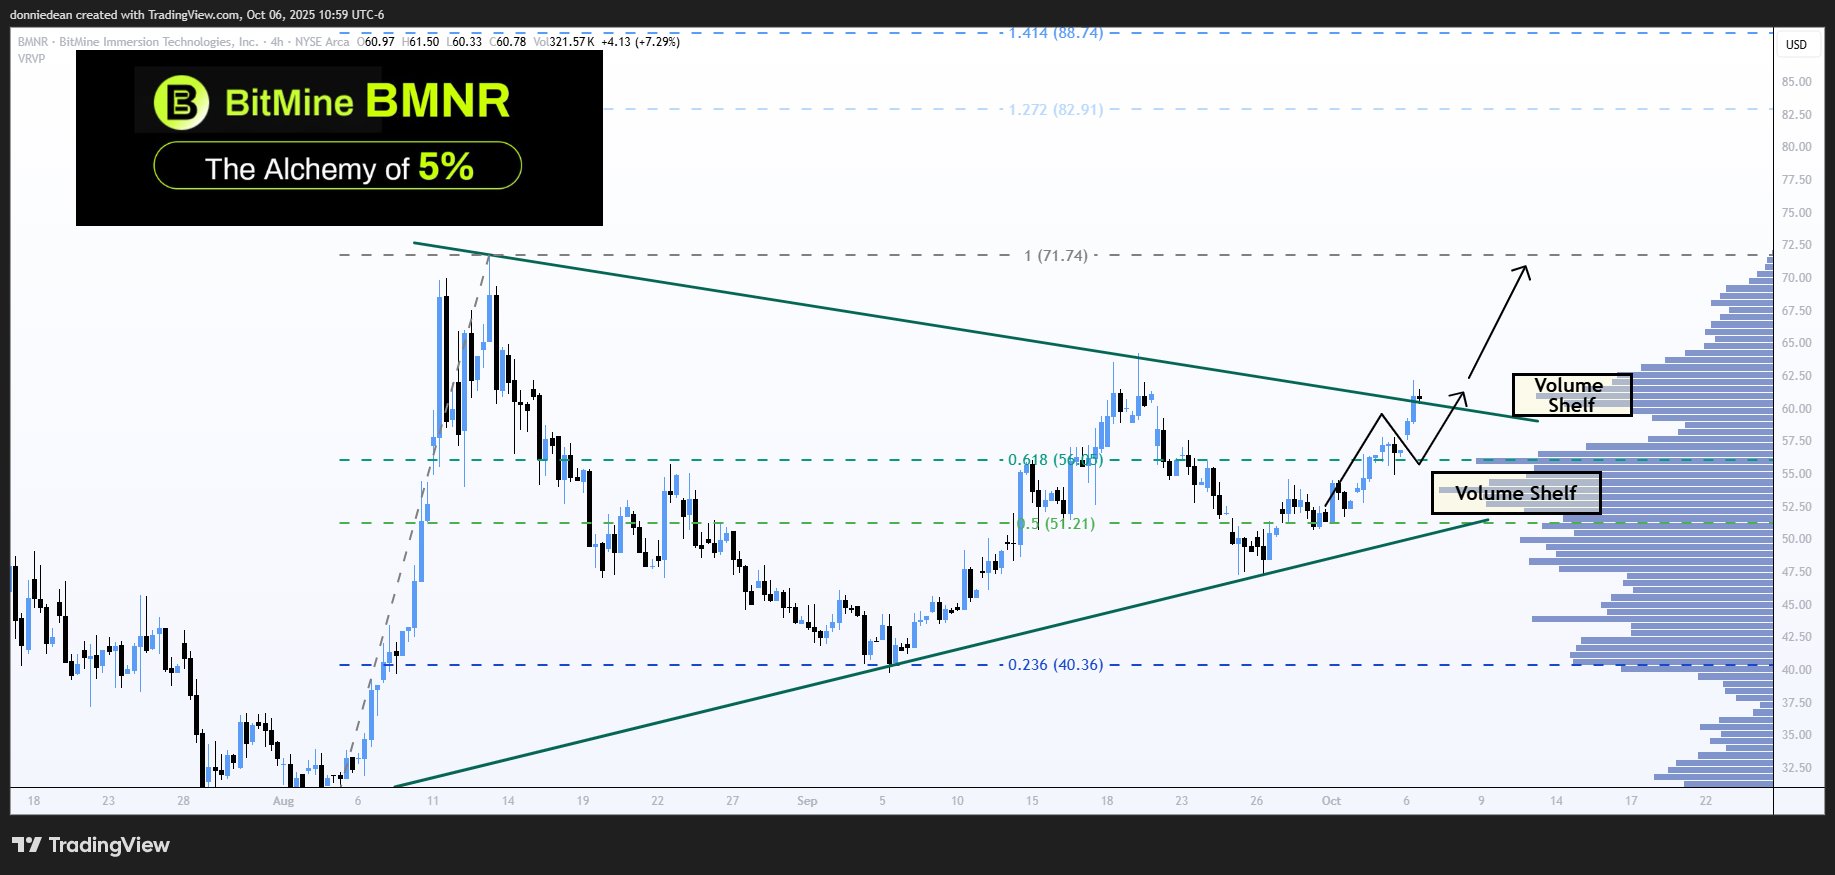Viewport: 1835px width, 875px height.
Task: Click the '17' date on the time axis
Action: pyautogui.click(x=1631, y=801)
